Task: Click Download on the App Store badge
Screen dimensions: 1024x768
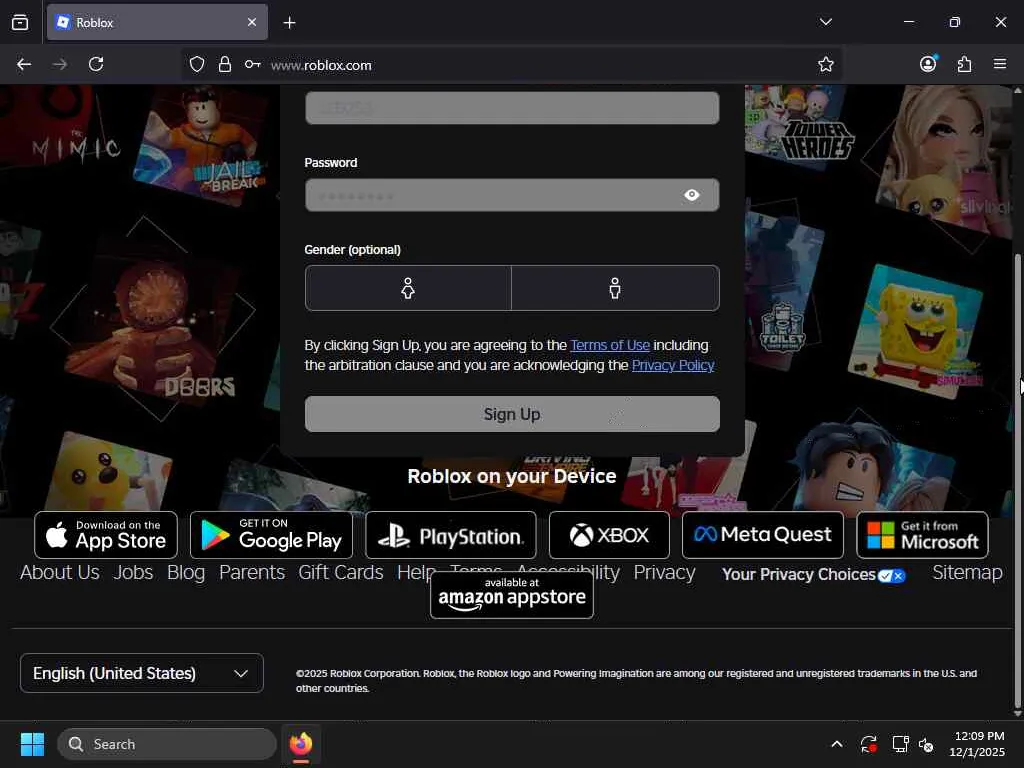Action: pyautogui.click(x=106, y=535)
